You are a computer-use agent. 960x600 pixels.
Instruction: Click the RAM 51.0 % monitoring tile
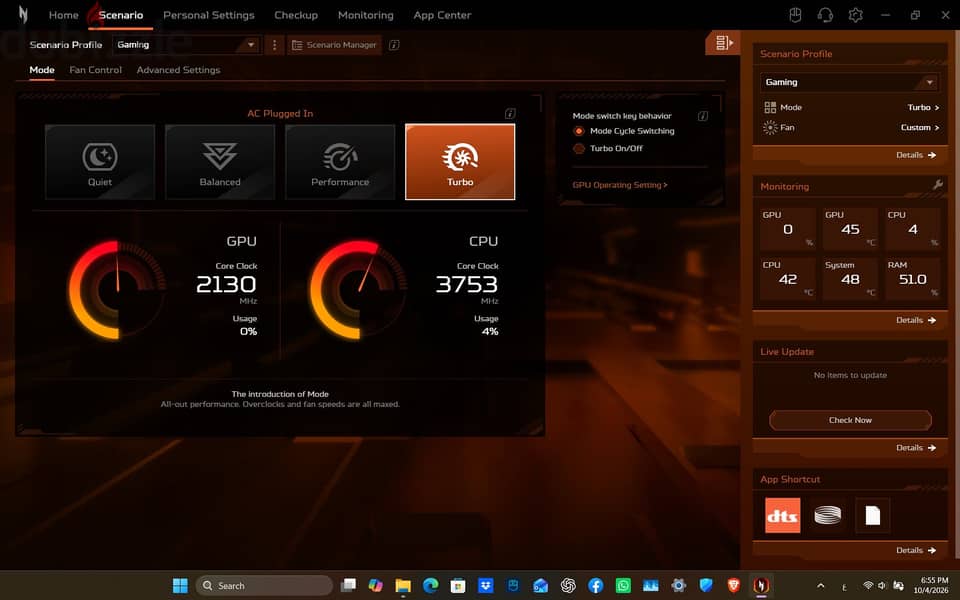coord(913,279)
